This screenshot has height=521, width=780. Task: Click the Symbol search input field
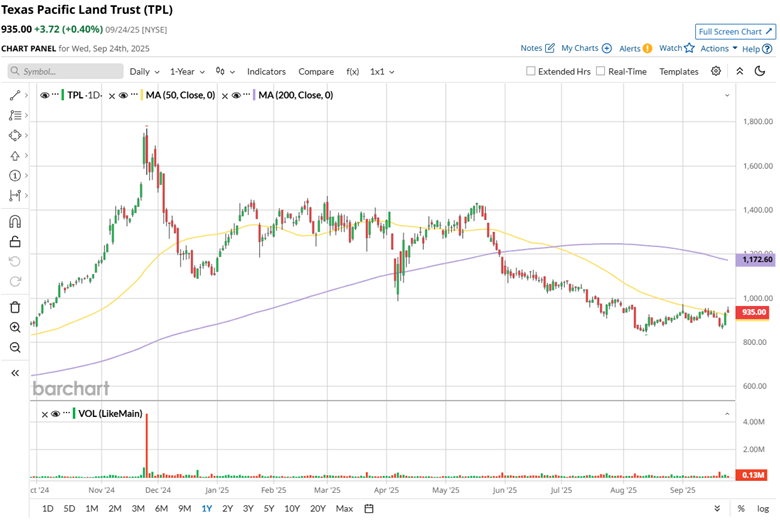coord(65,71)
